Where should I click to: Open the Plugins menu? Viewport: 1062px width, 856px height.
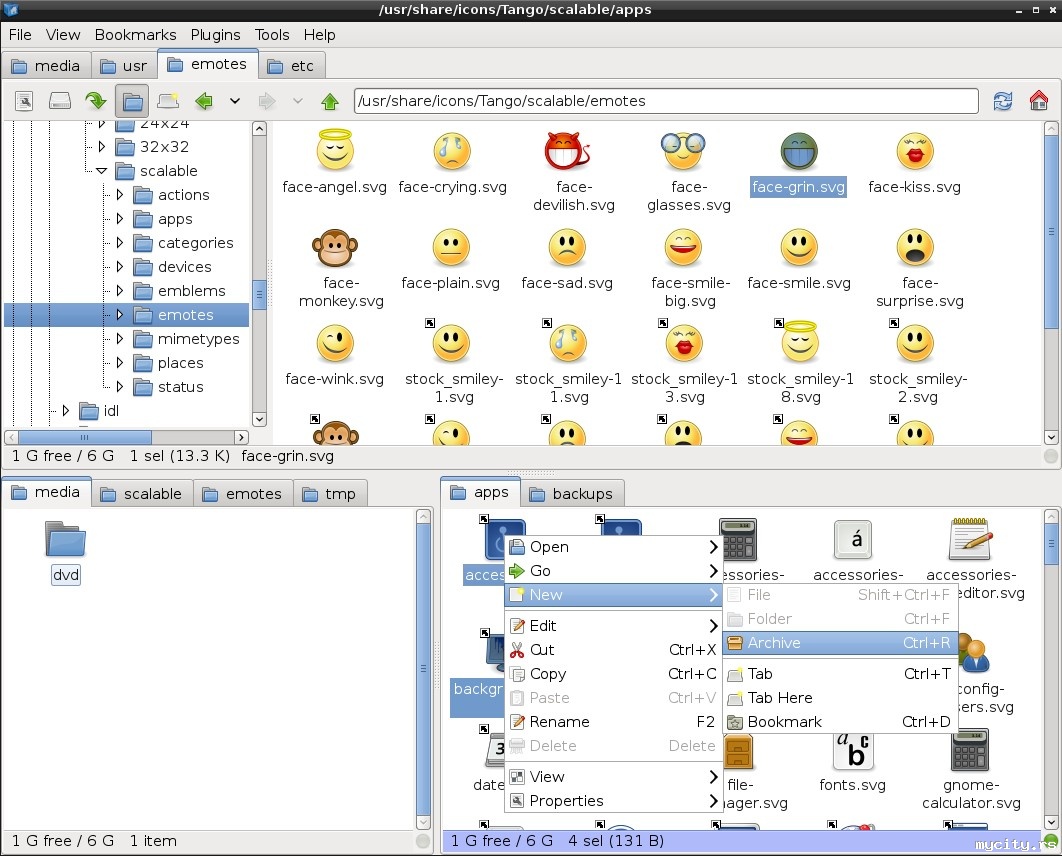(x=216, y=35)
